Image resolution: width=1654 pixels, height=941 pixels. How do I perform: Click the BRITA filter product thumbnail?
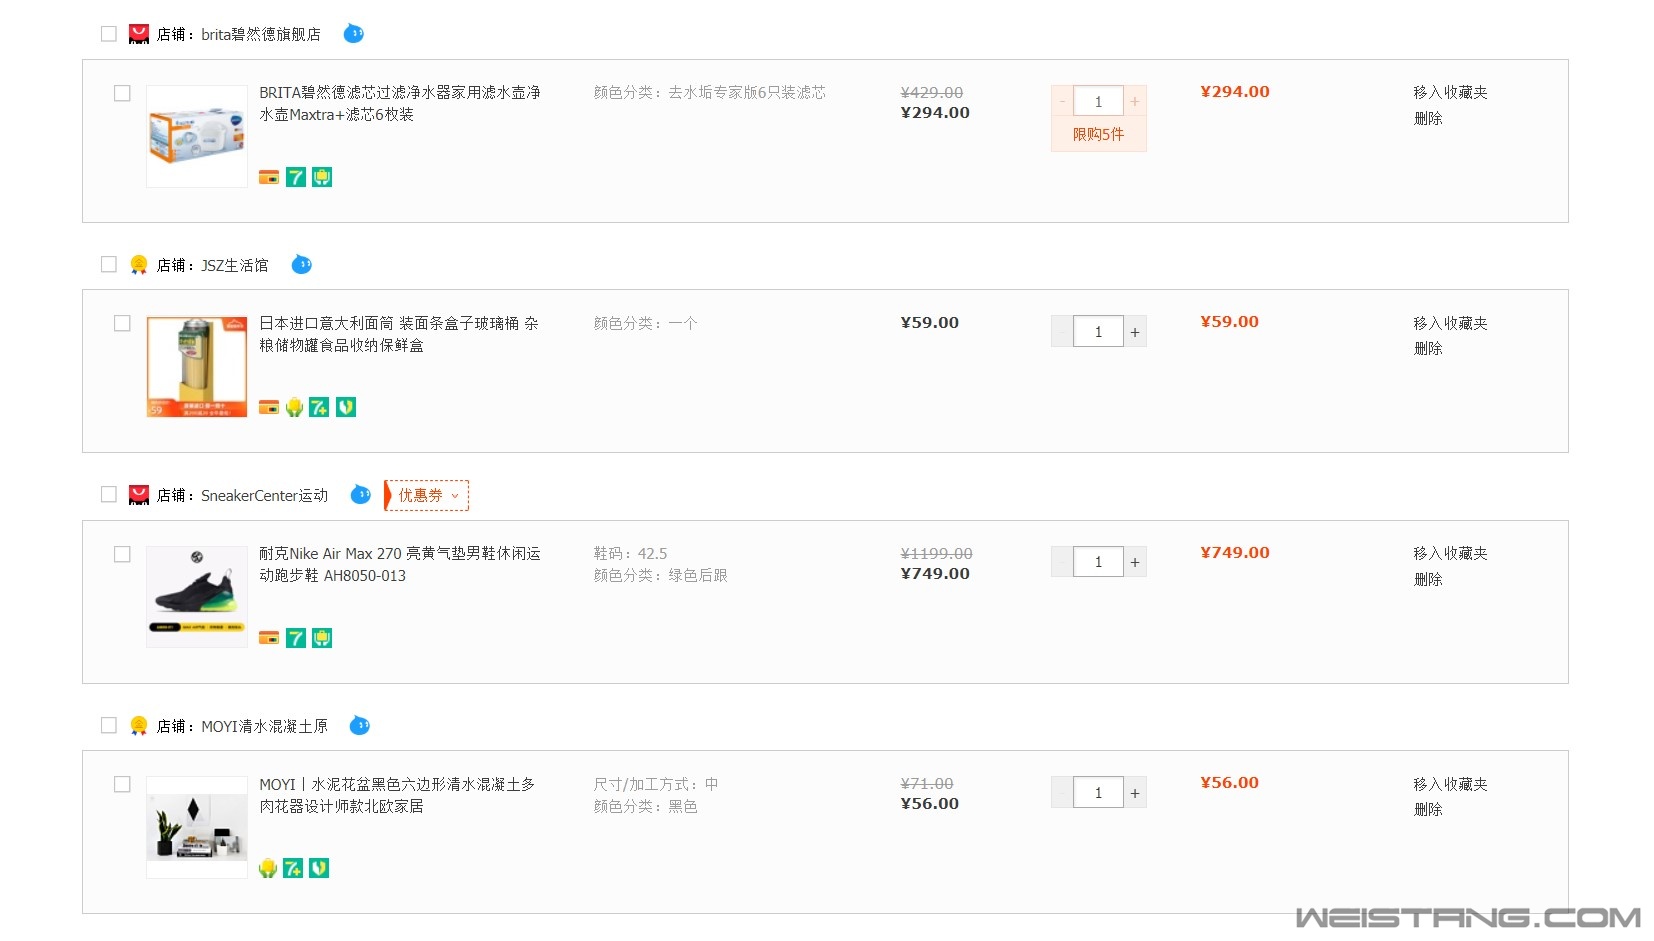coord(197,136)
